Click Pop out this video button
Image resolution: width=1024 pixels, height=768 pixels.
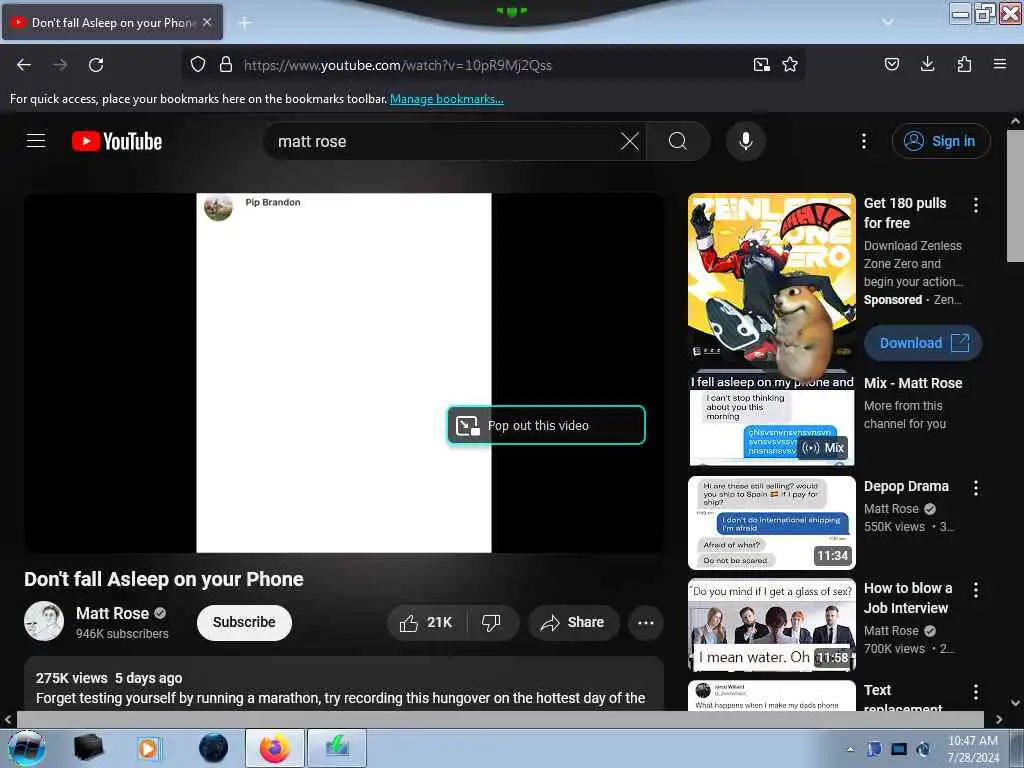coord(547,425)
